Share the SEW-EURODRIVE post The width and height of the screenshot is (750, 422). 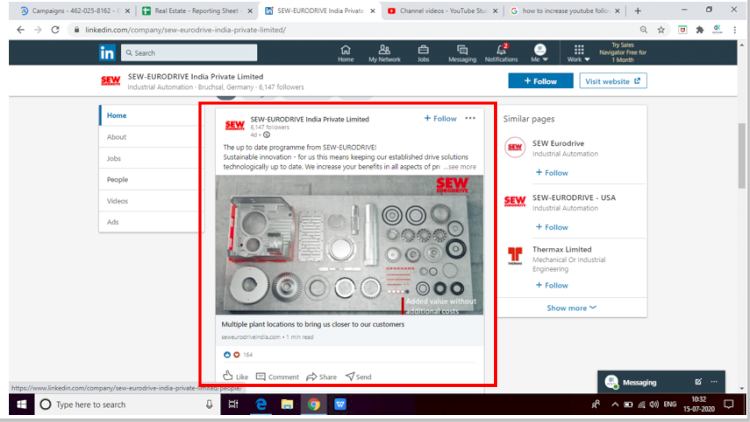click(321, 377)
